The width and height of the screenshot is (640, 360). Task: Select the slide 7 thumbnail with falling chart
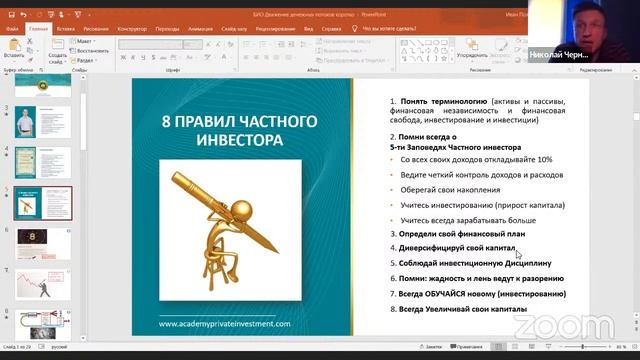(43, 284)
